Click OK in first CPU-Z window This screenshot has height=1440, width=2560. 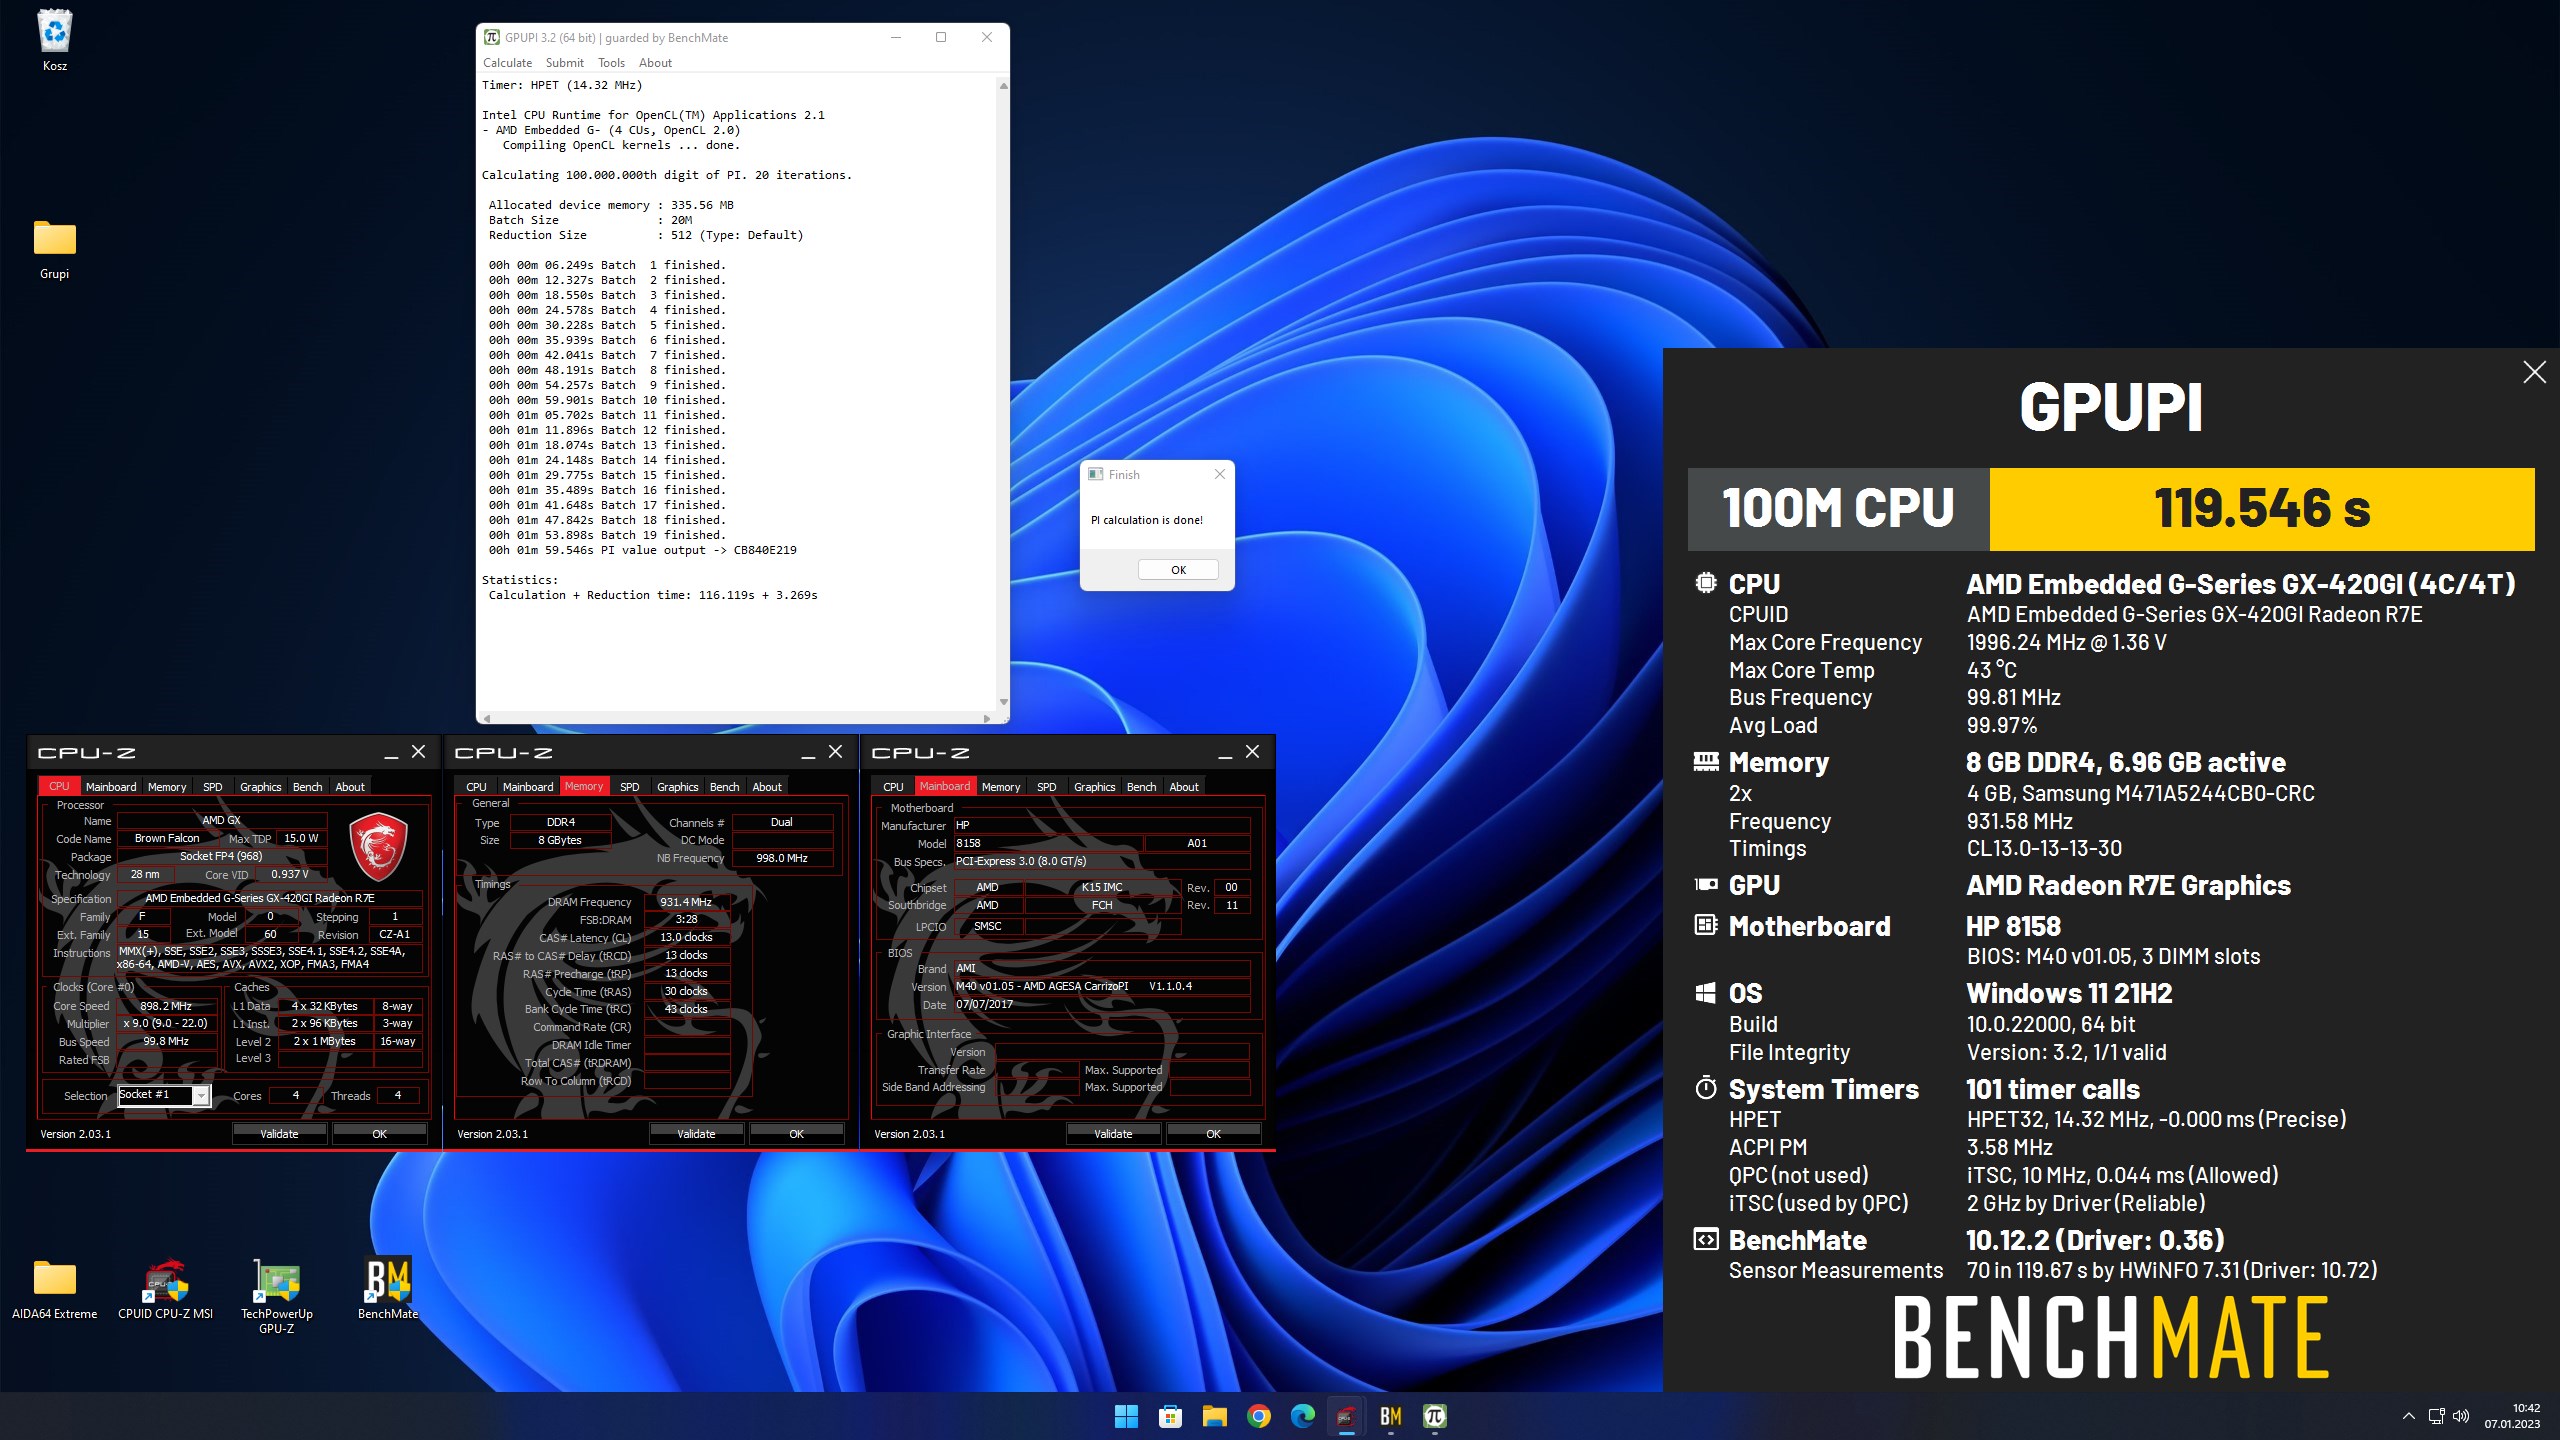coord(379,1134)
